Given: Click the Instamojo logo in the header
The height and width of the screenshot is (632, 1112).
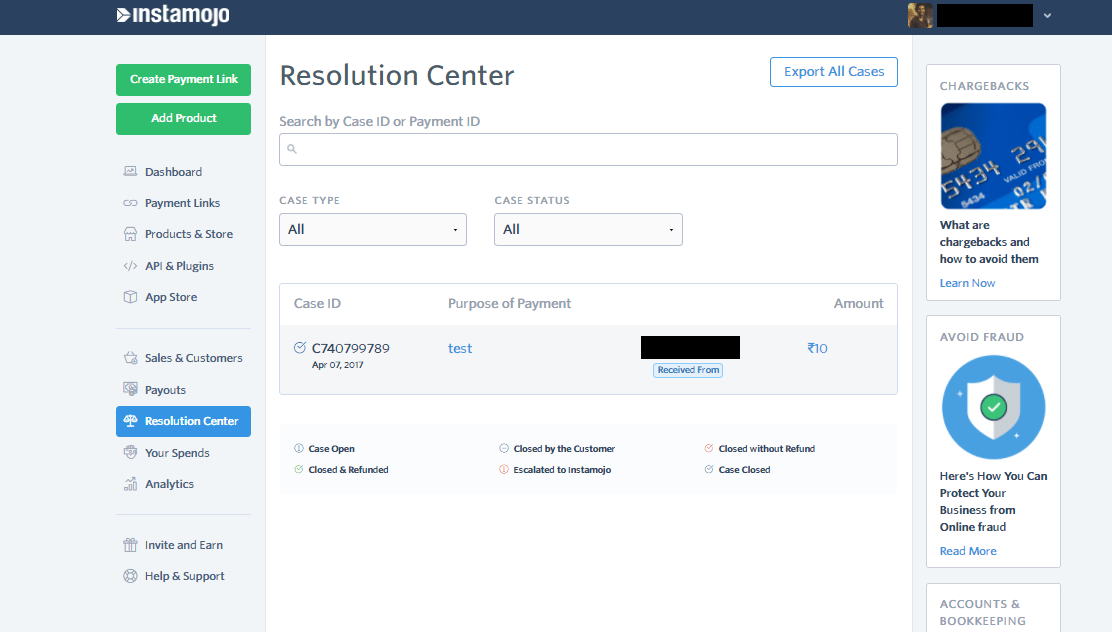Looking at the screenshot, I should [x=172, y=16].
